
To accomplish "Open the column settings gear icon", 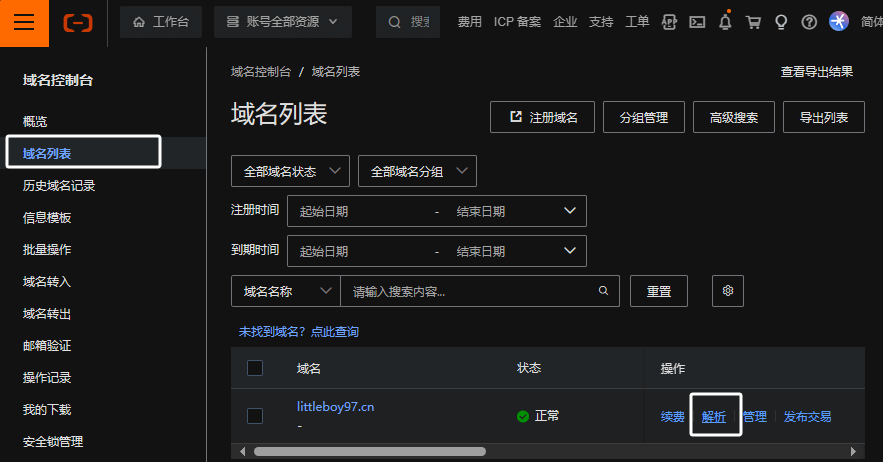I will [728, 291].
